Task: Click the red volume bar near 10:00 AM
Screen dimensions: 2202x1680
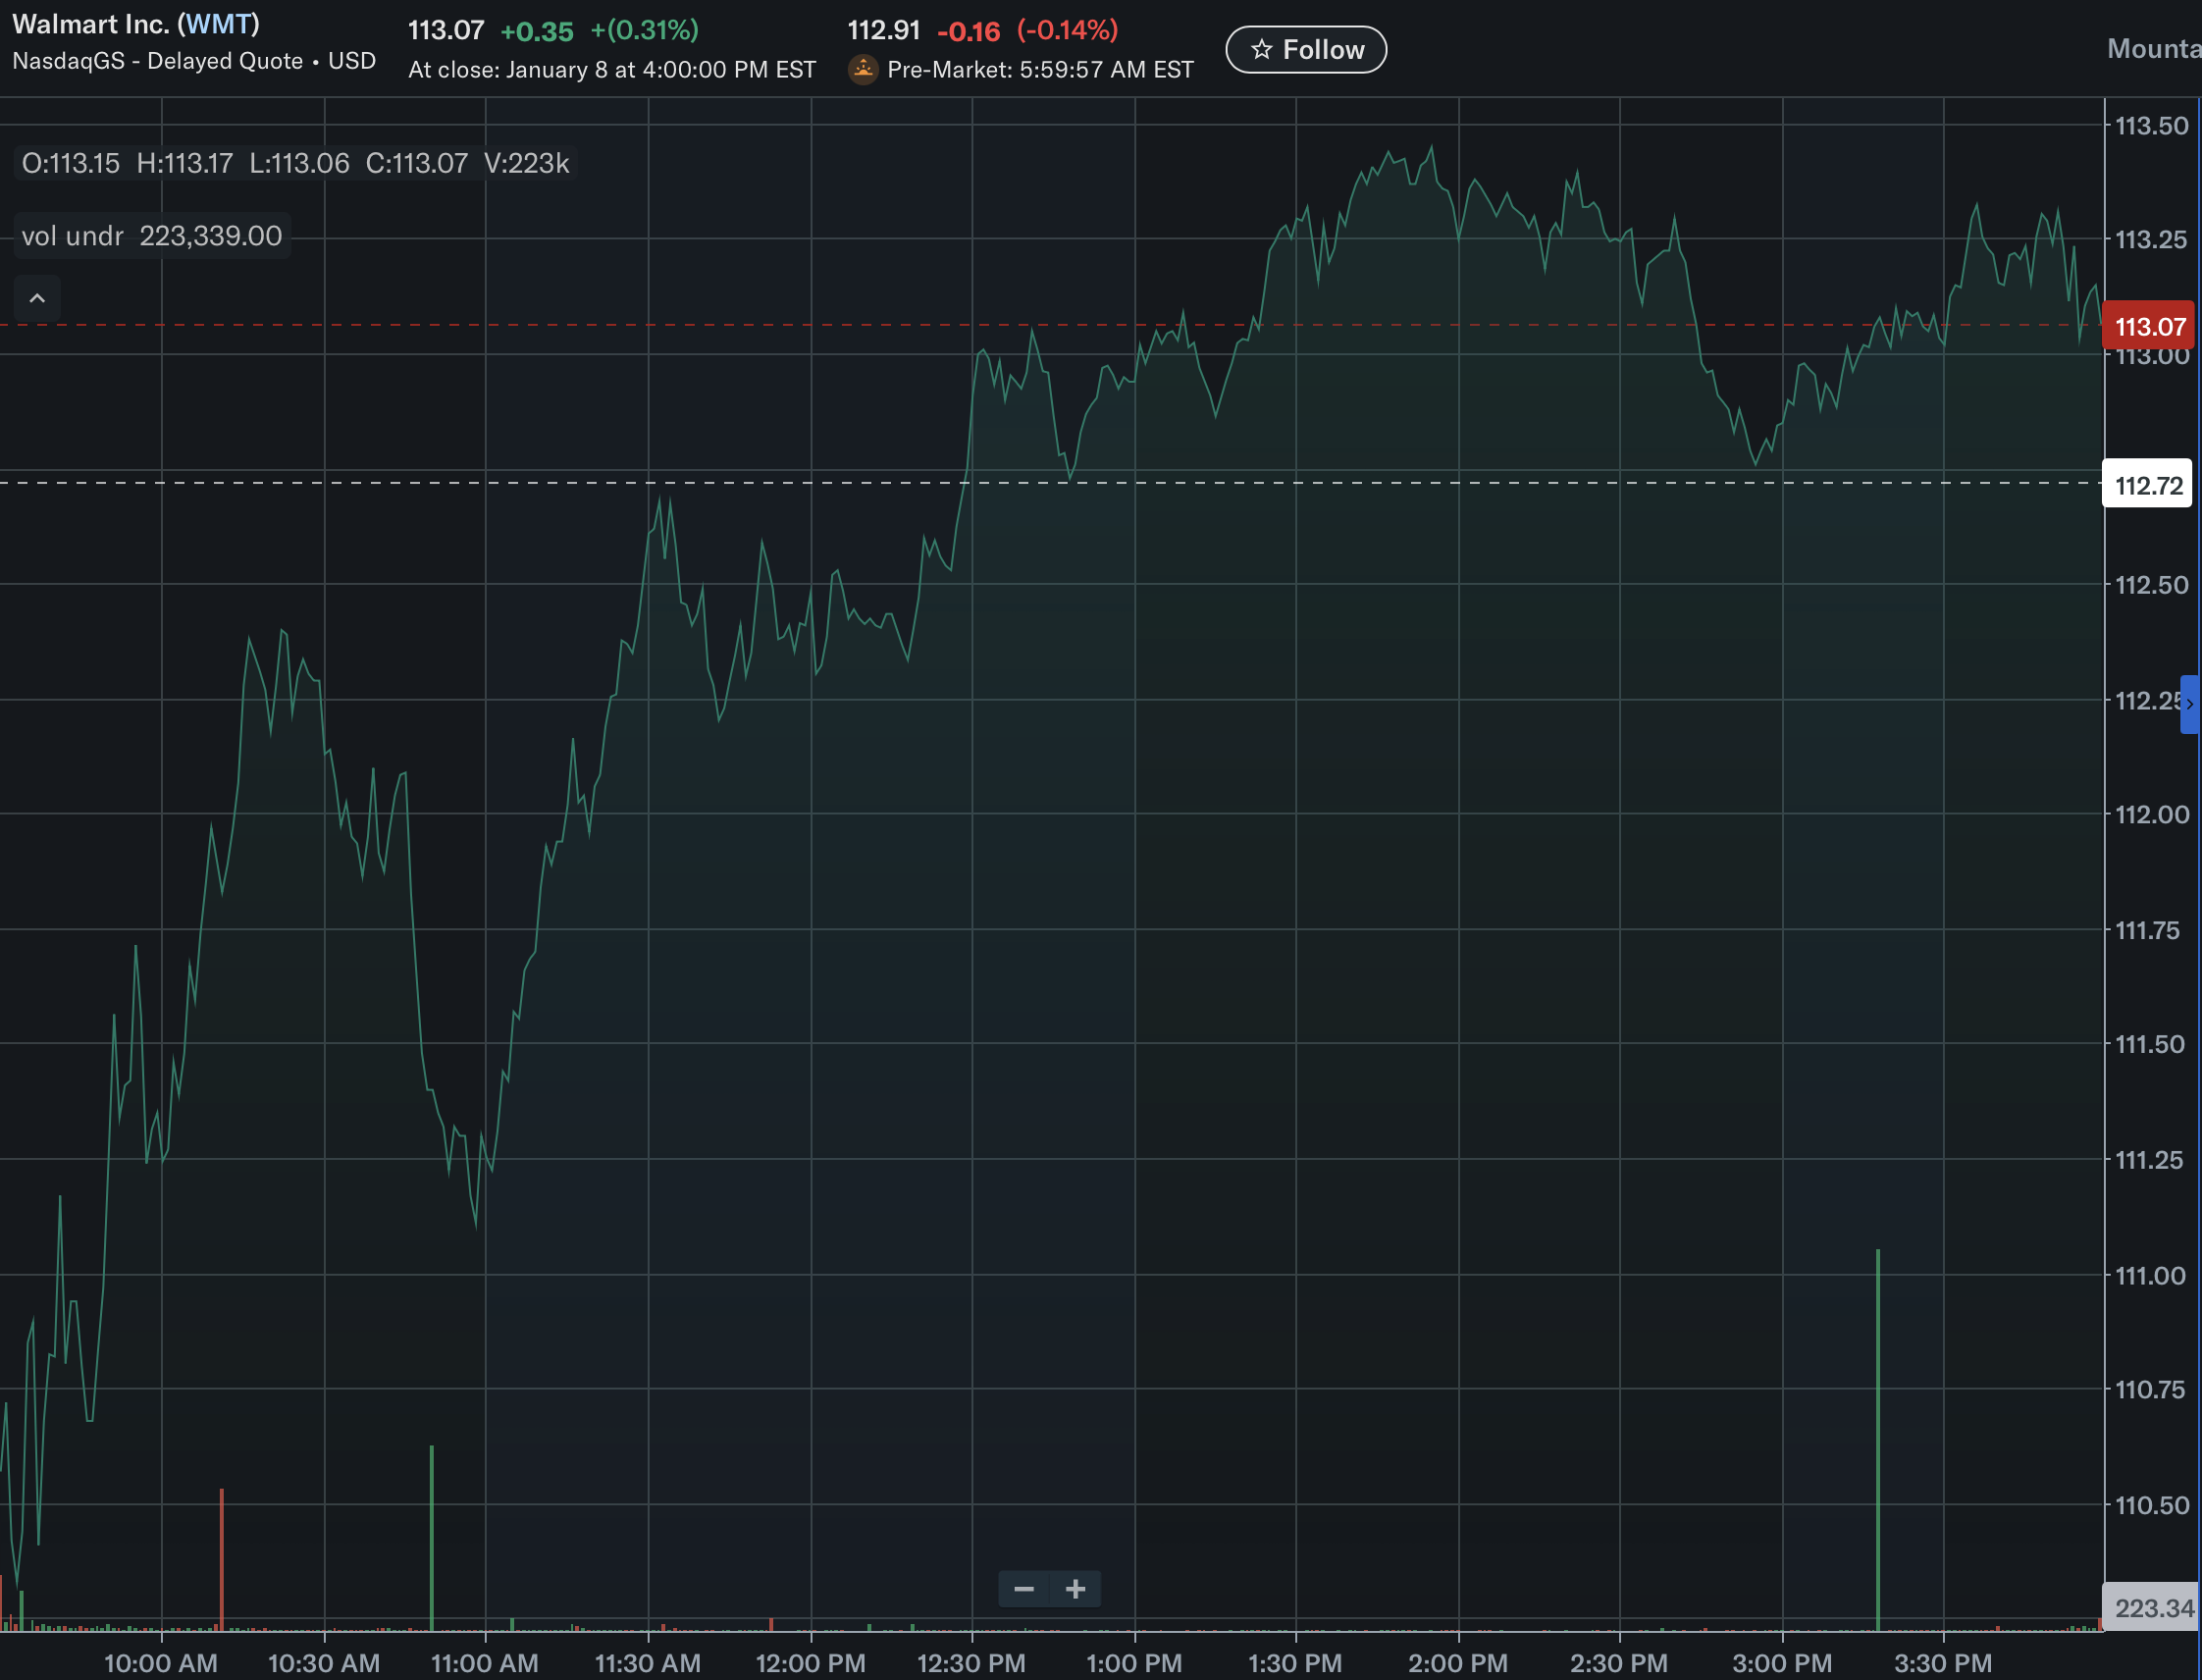Action: (221, 1560)
